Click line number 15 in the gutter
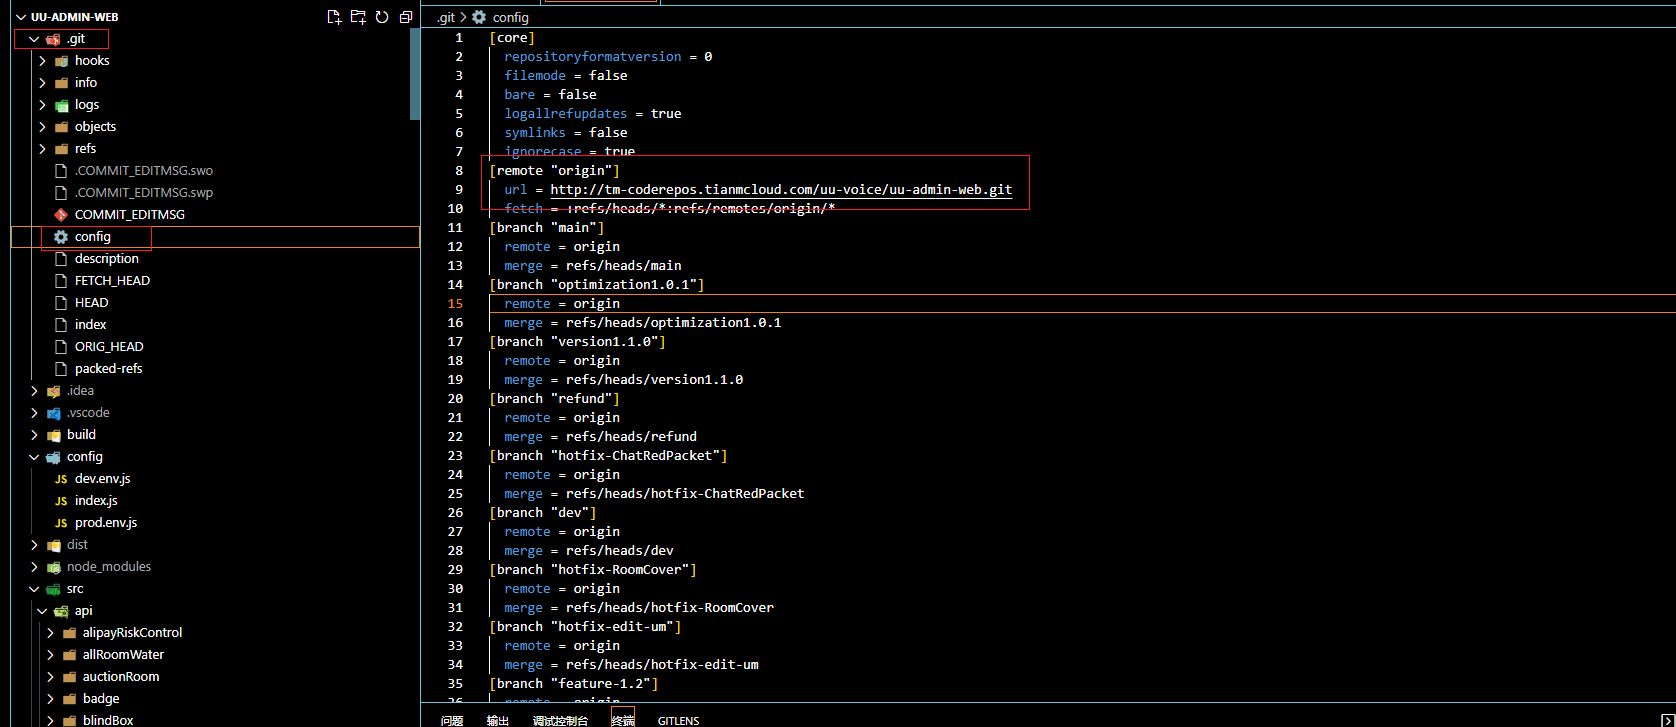1676x727 pixels. pyautogui.click(x=455, y=304)
